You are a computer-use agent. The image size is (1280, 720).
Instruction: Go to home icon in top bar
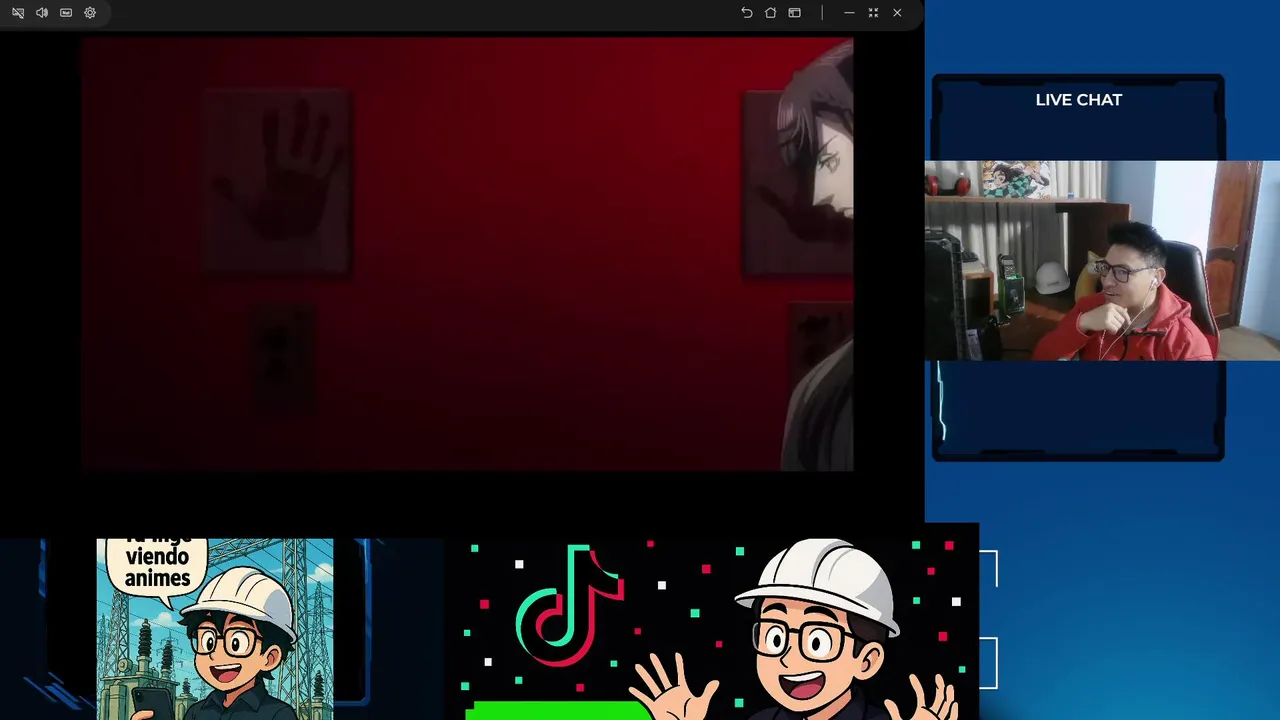[771, 13]
